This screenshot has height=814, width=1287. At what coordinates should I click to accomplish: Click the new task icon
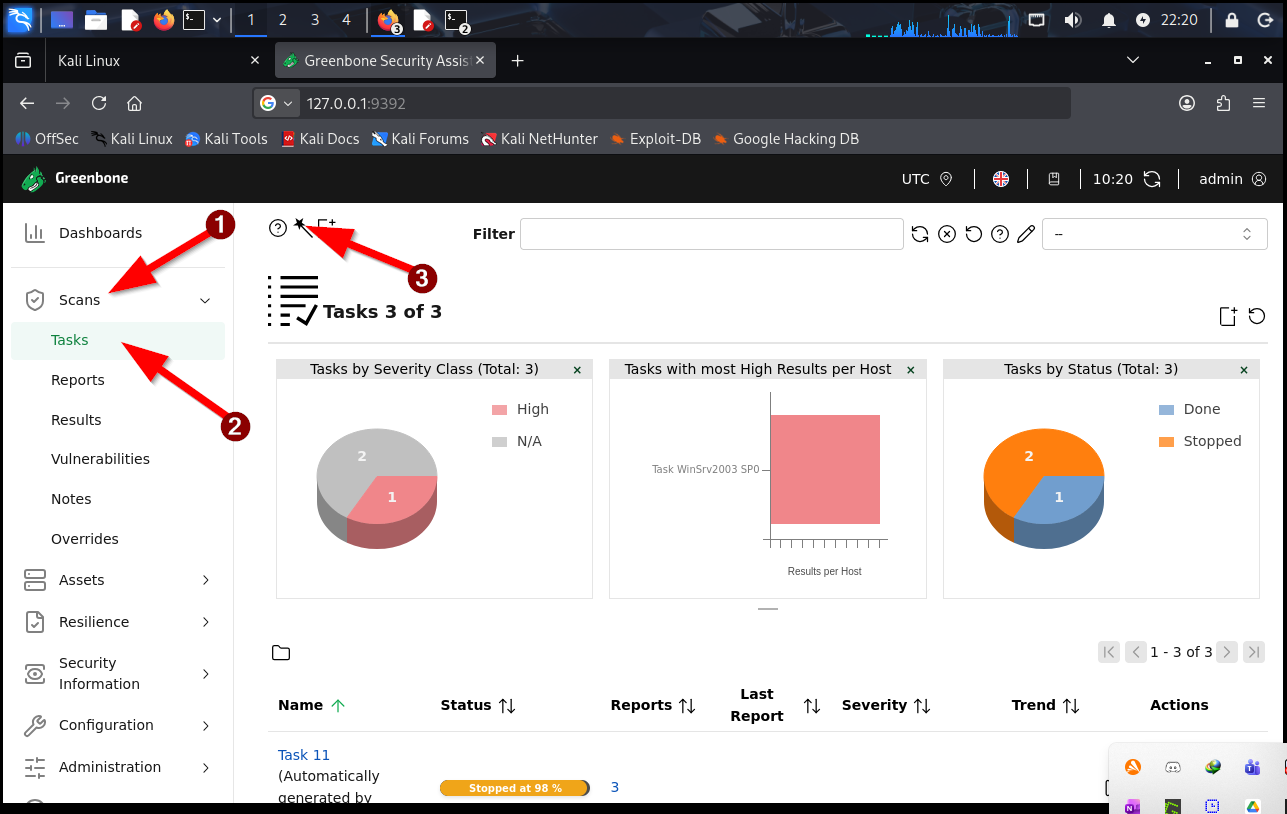click(326, 227)
